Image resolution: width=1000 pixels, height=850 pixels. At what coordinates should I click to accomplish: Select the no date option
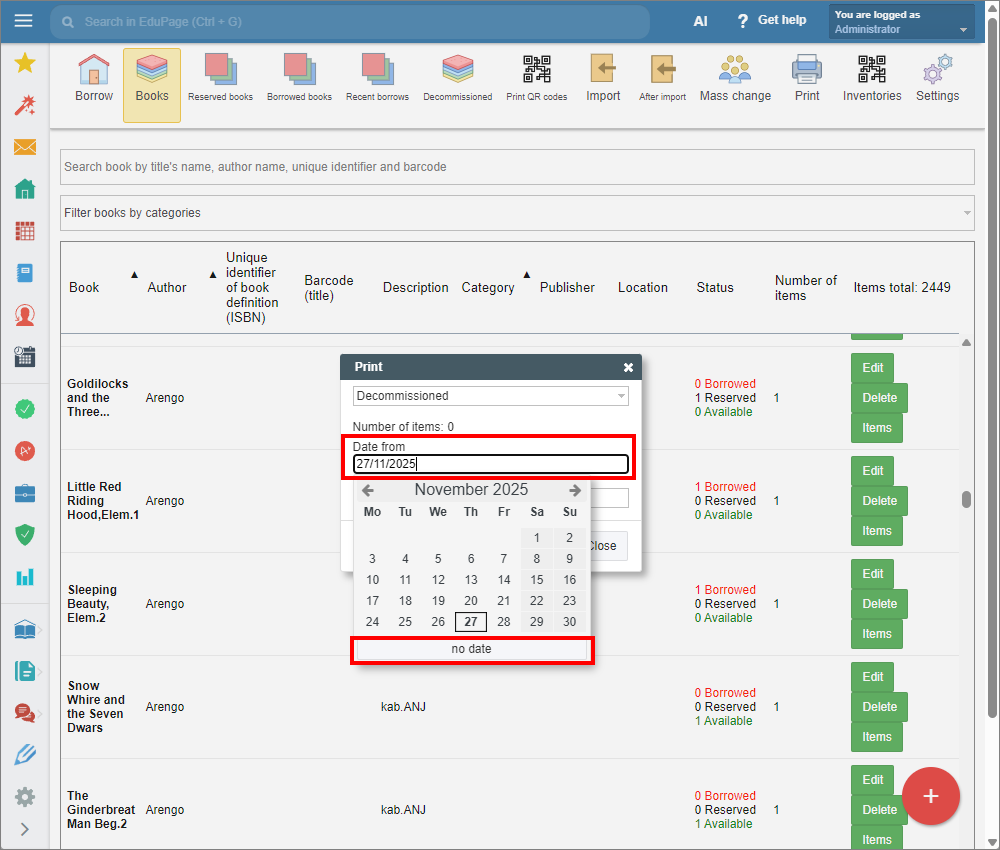(471, 649)
